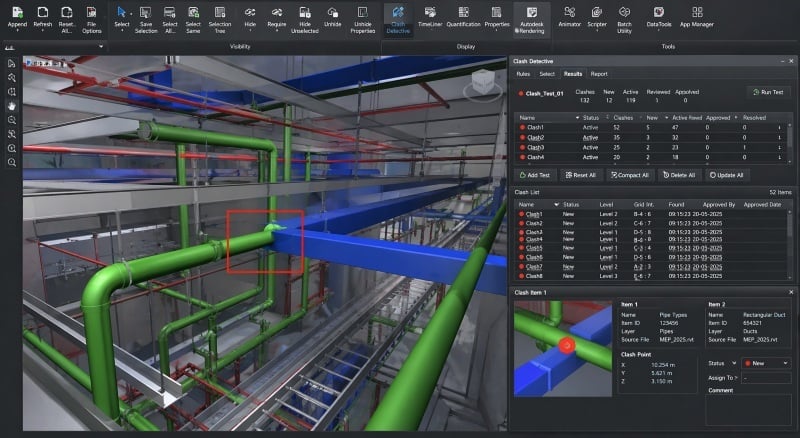The width and height of the screenshot is (800, 438).
Task: Select the pan hand navigation tool
Action: [x=12, y=106]
